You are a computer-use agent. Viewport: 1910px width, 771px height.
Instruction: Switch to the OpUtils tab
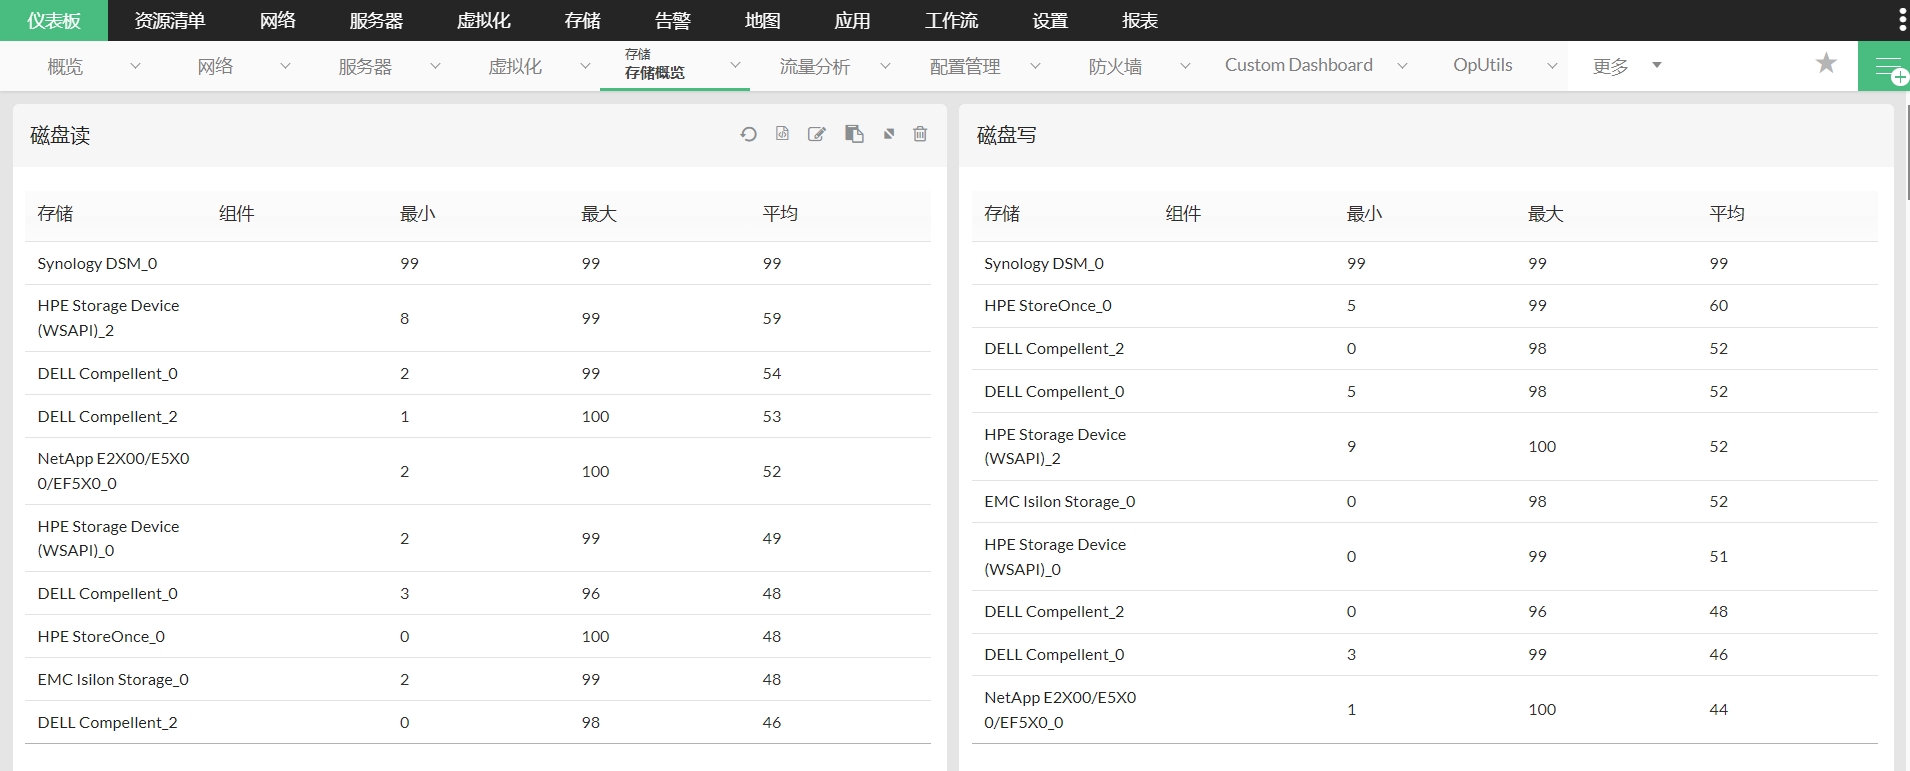pos(1482,65)
